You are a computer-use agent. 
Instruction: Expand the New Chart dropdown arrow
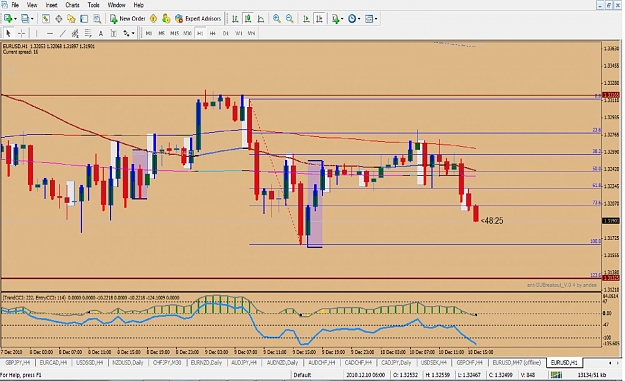point(15,19)
